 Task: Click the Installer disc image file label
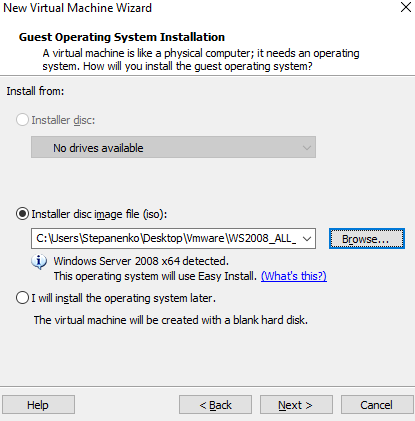[x=99, y=214]
